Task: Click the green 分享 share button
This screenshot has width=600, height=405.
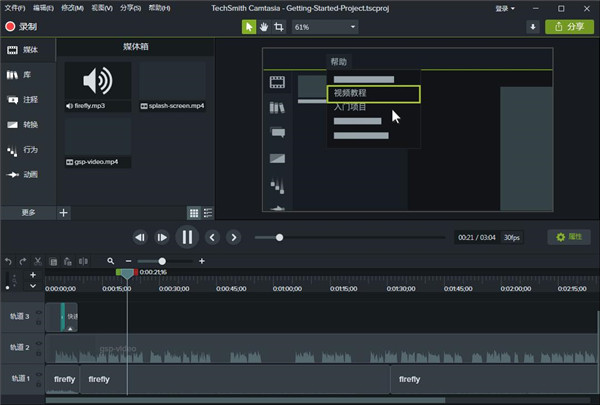Action: 569,27
